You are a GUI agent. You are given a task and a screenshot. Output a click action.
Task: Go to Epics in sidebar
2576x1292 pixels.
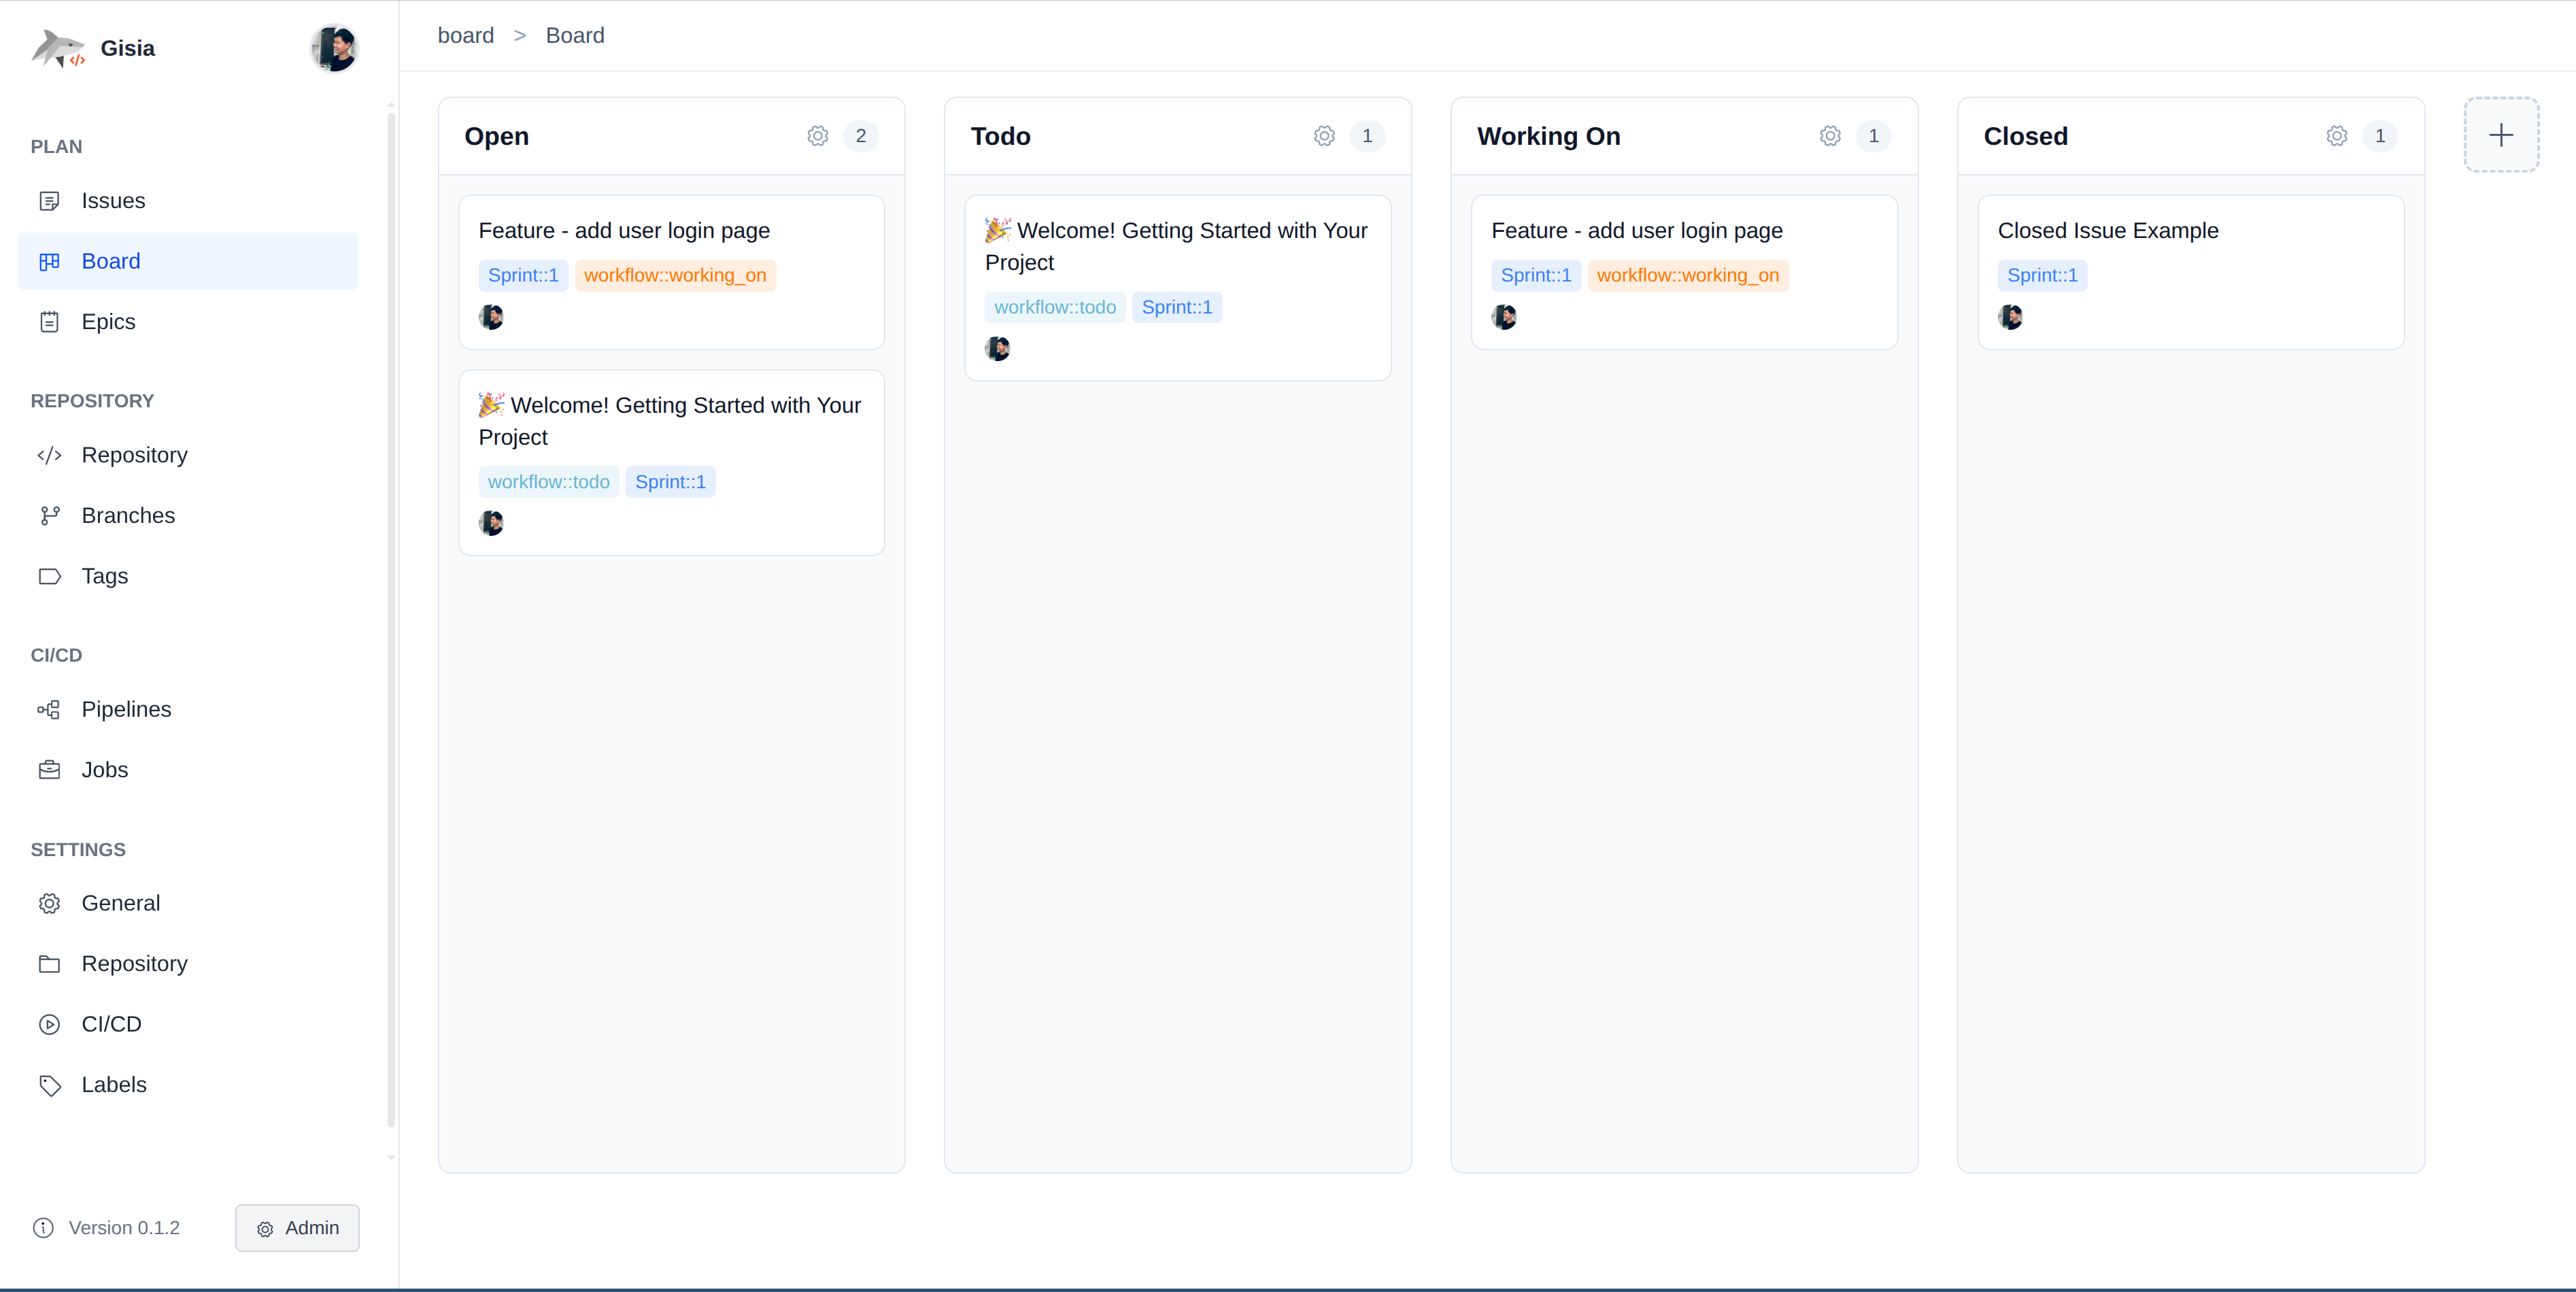(x=108, y=322)
